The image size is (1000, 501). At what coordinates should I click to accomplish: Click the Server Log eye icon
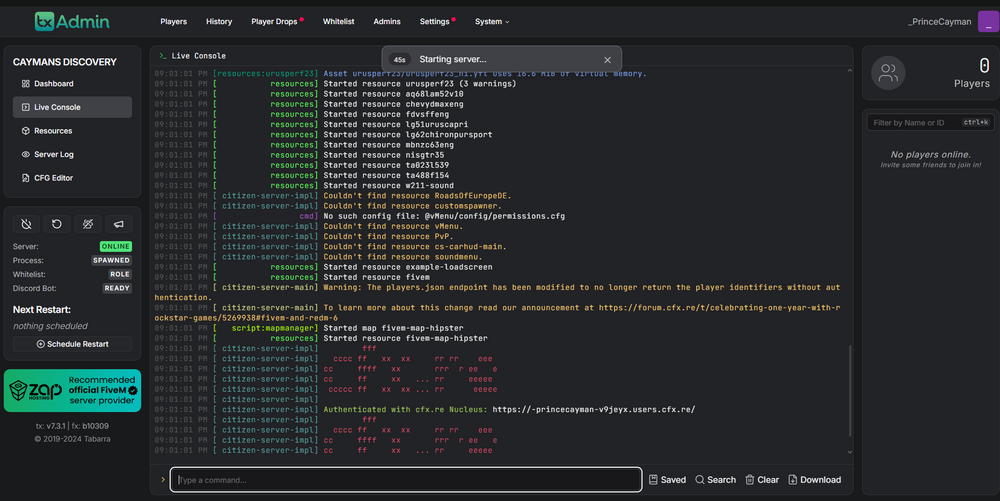(26, 154)
